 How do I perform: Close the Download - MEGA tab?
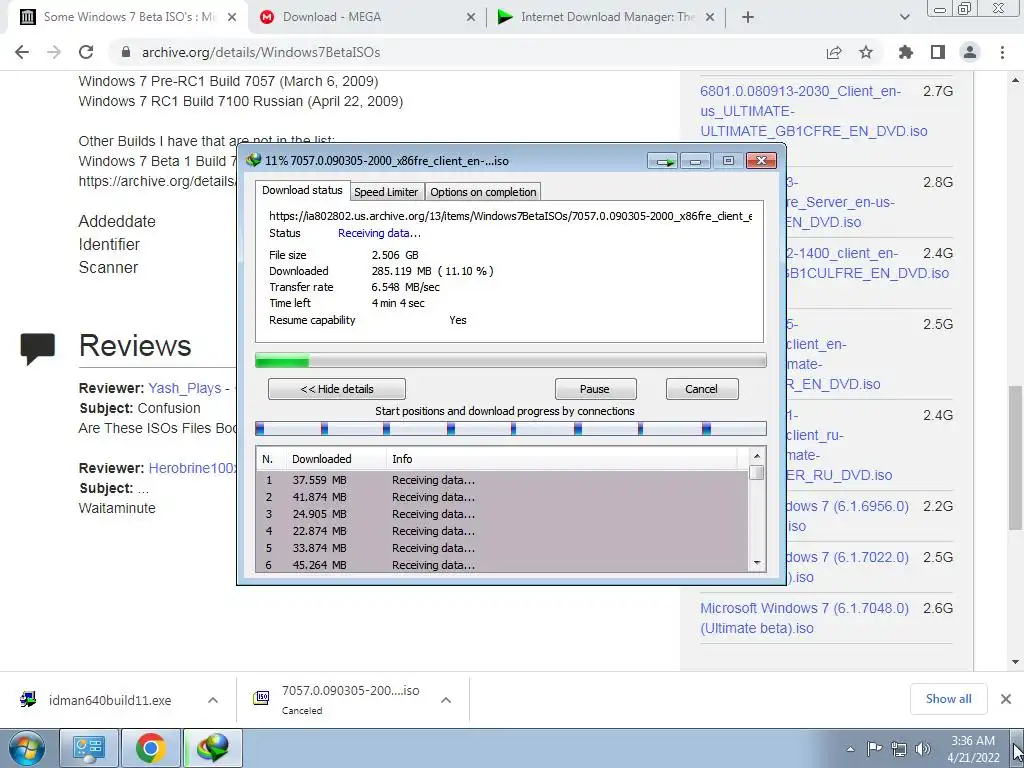tap(471, 17)
